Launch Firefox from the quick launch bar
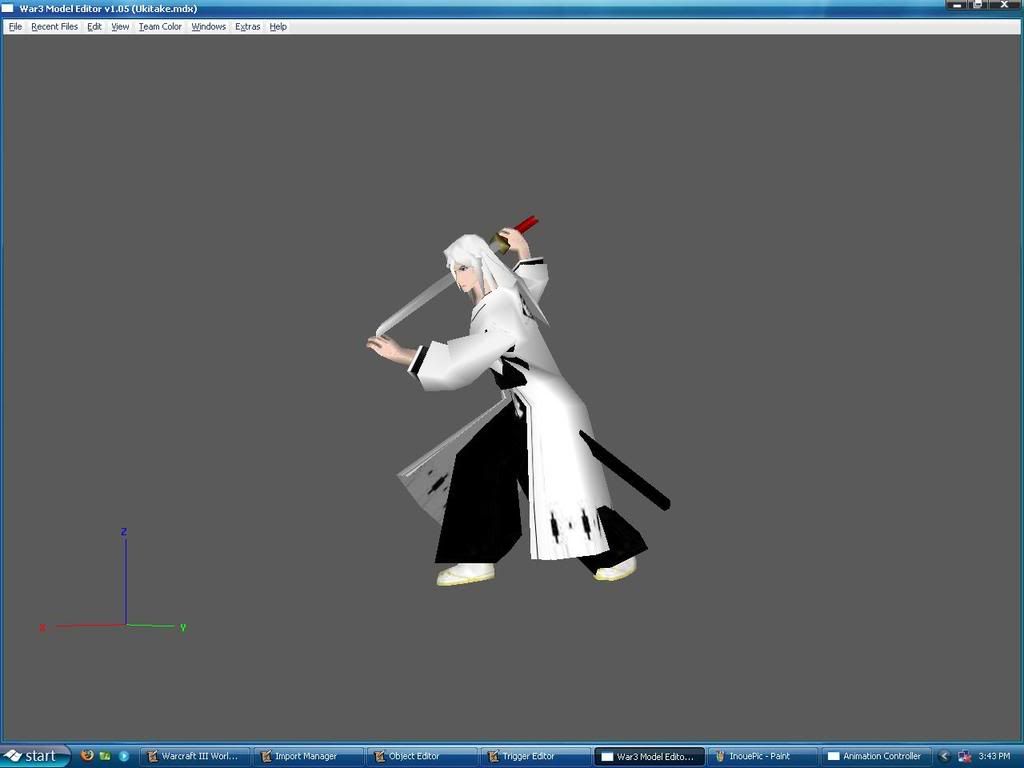1024x768 pixels. click(88, 756)
